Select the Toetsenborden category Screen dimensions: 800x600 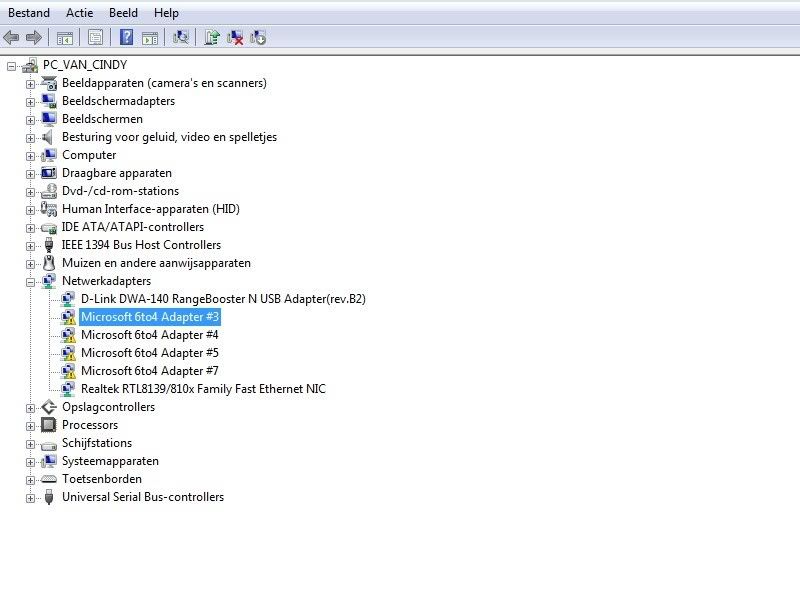pos(101,479)
